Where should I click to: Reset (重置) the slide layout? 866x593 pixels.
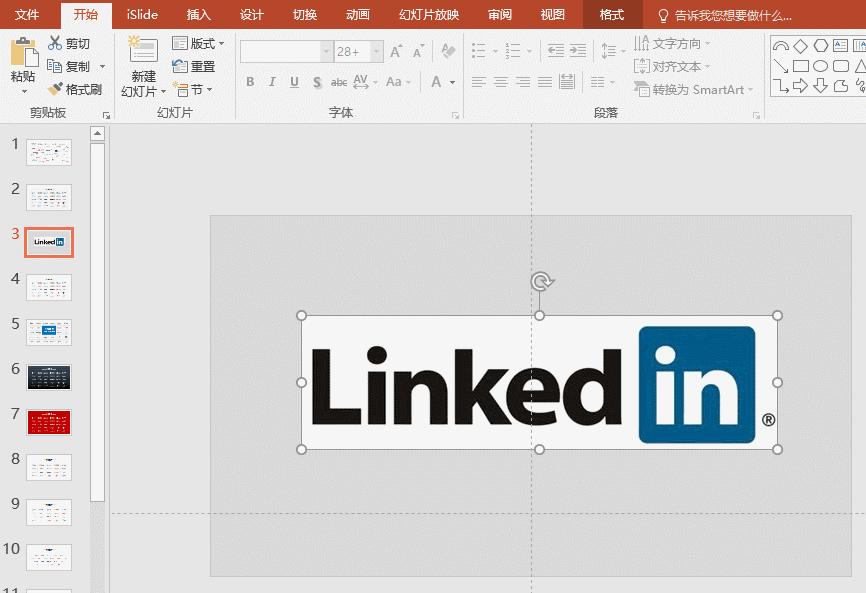(x=193, y=66)
